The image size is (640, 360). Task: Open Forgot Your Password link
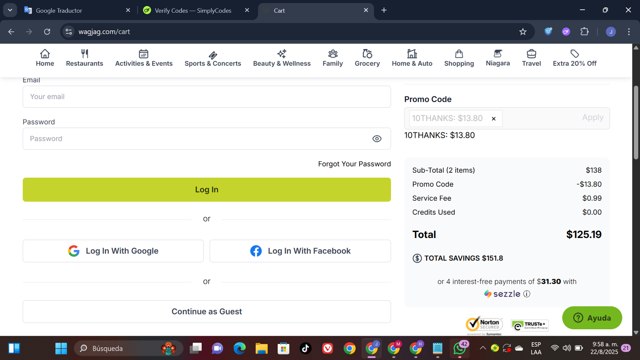coord(354,164)
